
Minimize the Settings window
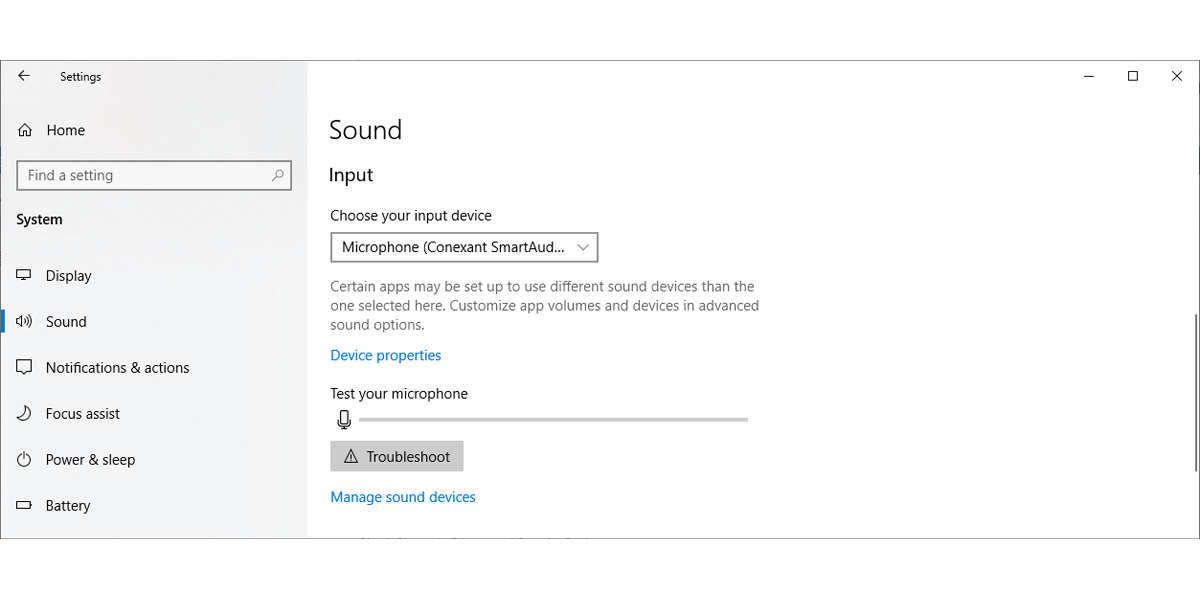click(1088, 76)
